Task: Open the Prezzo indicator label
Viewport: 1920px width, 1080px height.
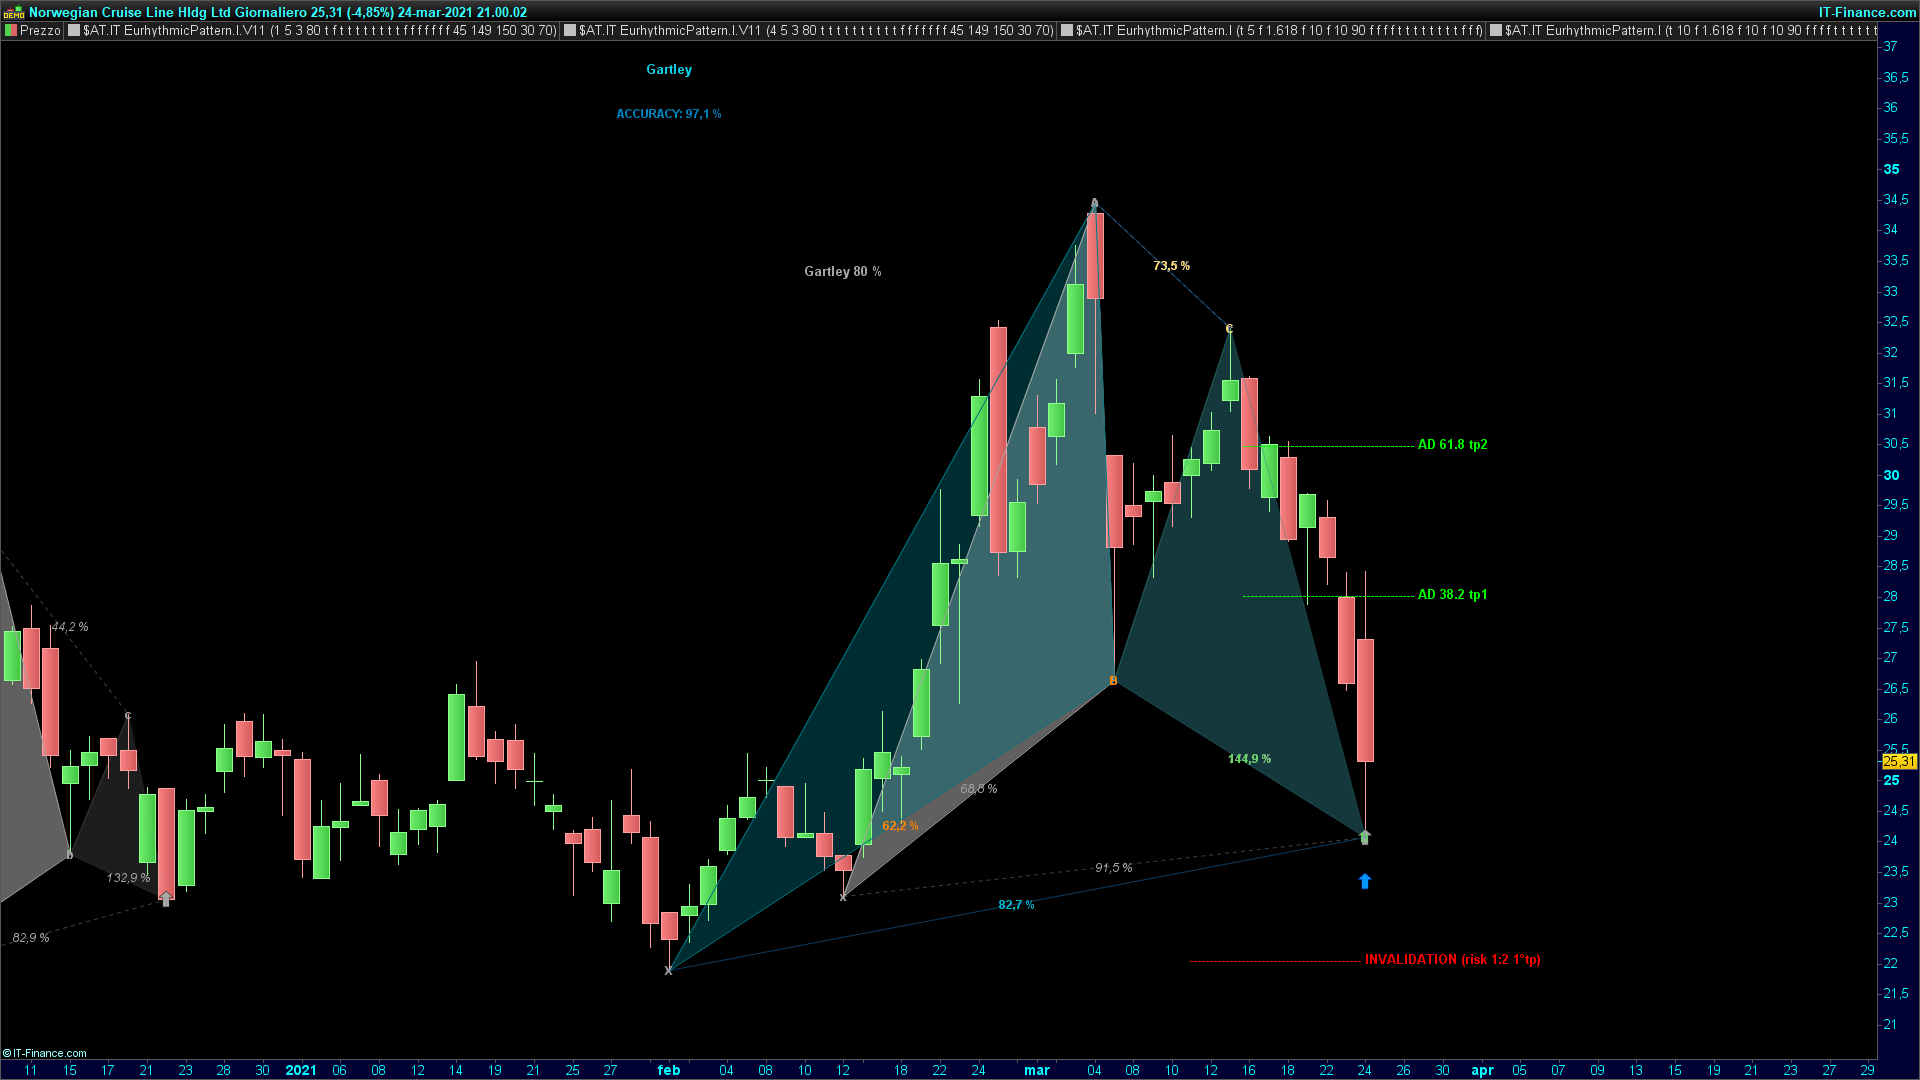Action: (x=40, y=31)
